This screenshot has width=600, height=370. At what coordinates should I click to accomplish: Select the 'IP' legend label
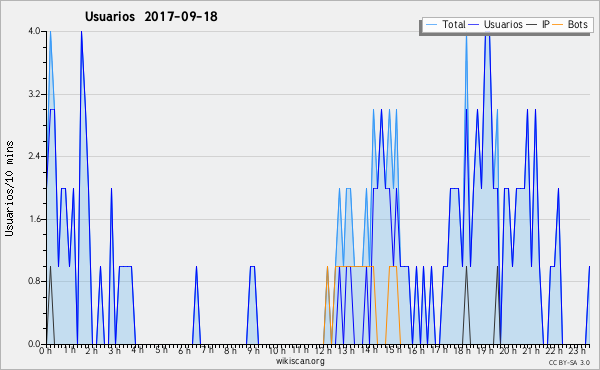tap(546, 24)
